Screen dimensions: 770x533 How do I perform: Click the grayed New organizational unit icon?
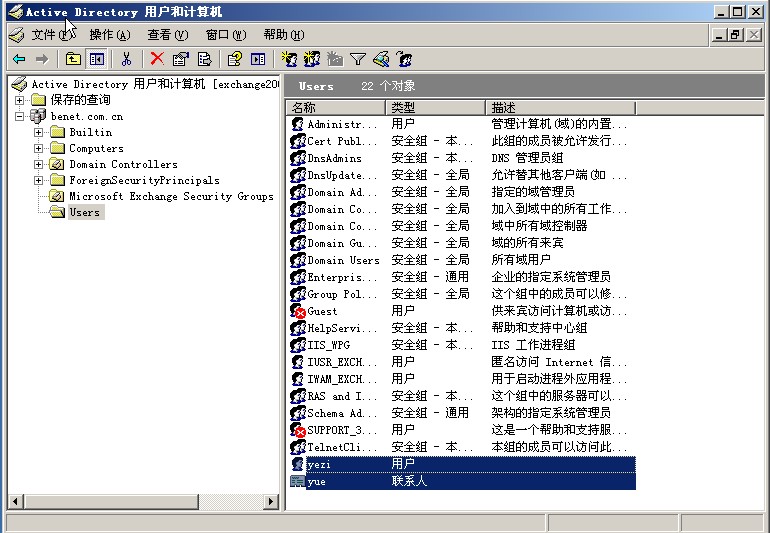coord(335,59)
